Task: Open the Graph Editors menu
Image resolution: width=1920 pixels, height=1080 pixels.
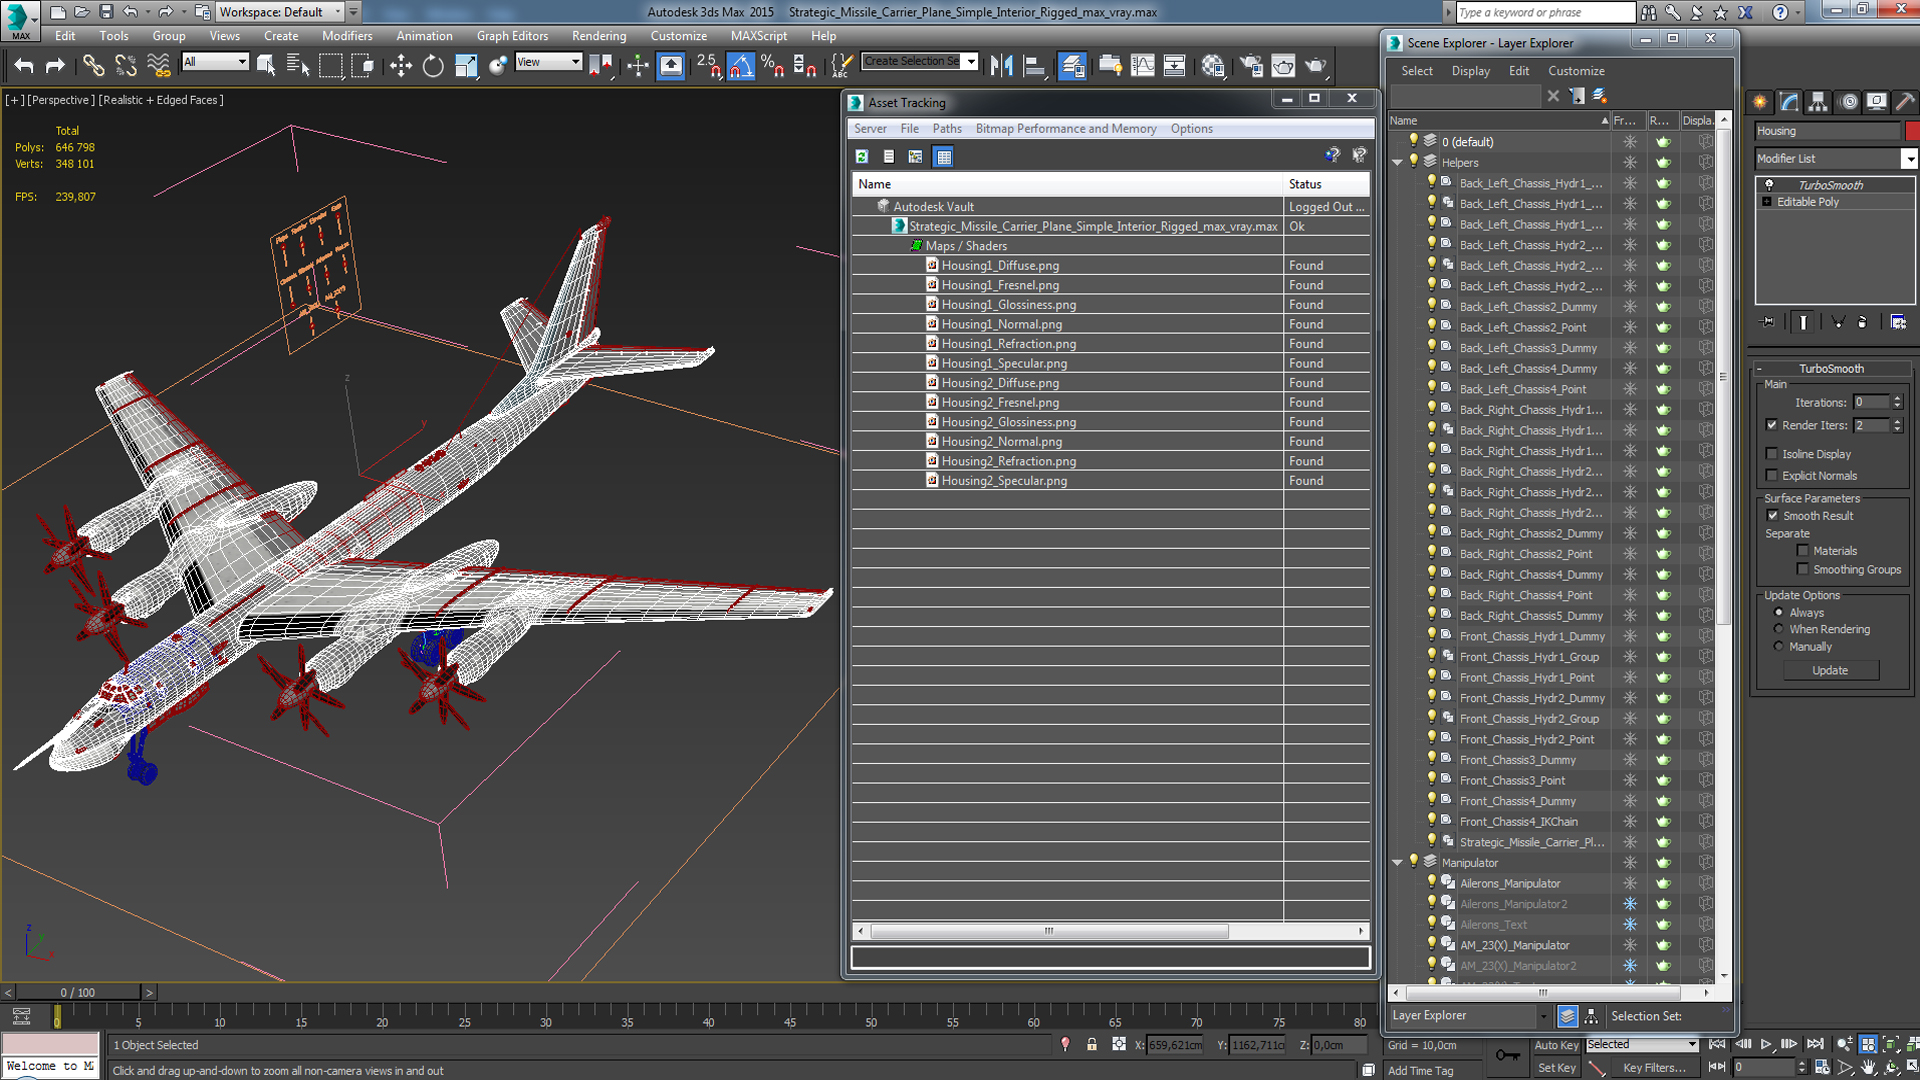Action: coord(512,36)
